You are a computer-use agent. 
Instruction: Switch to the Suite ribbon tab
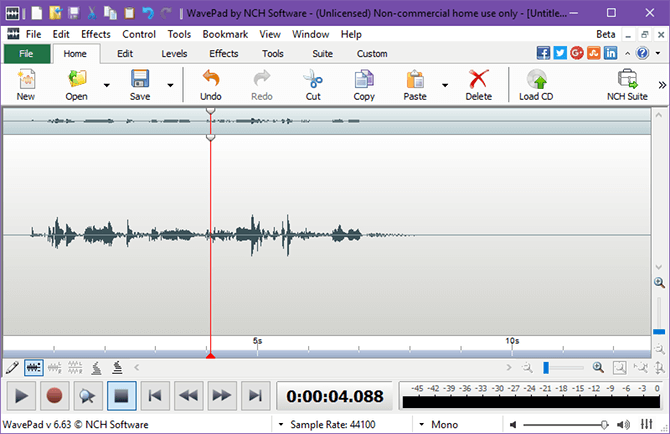[x=322, y=54]
